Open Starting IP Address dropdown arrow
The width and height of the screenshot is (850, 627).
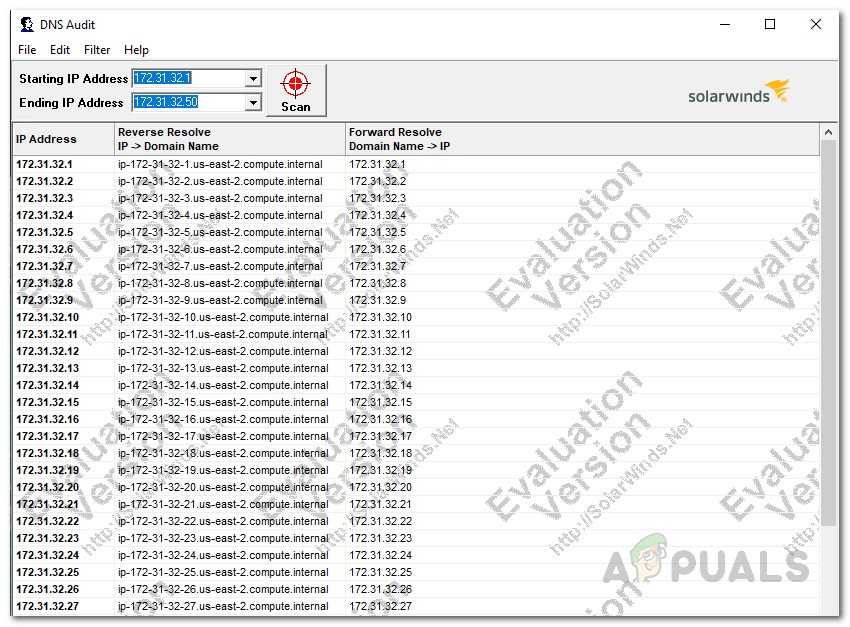[x=252, y=78]
